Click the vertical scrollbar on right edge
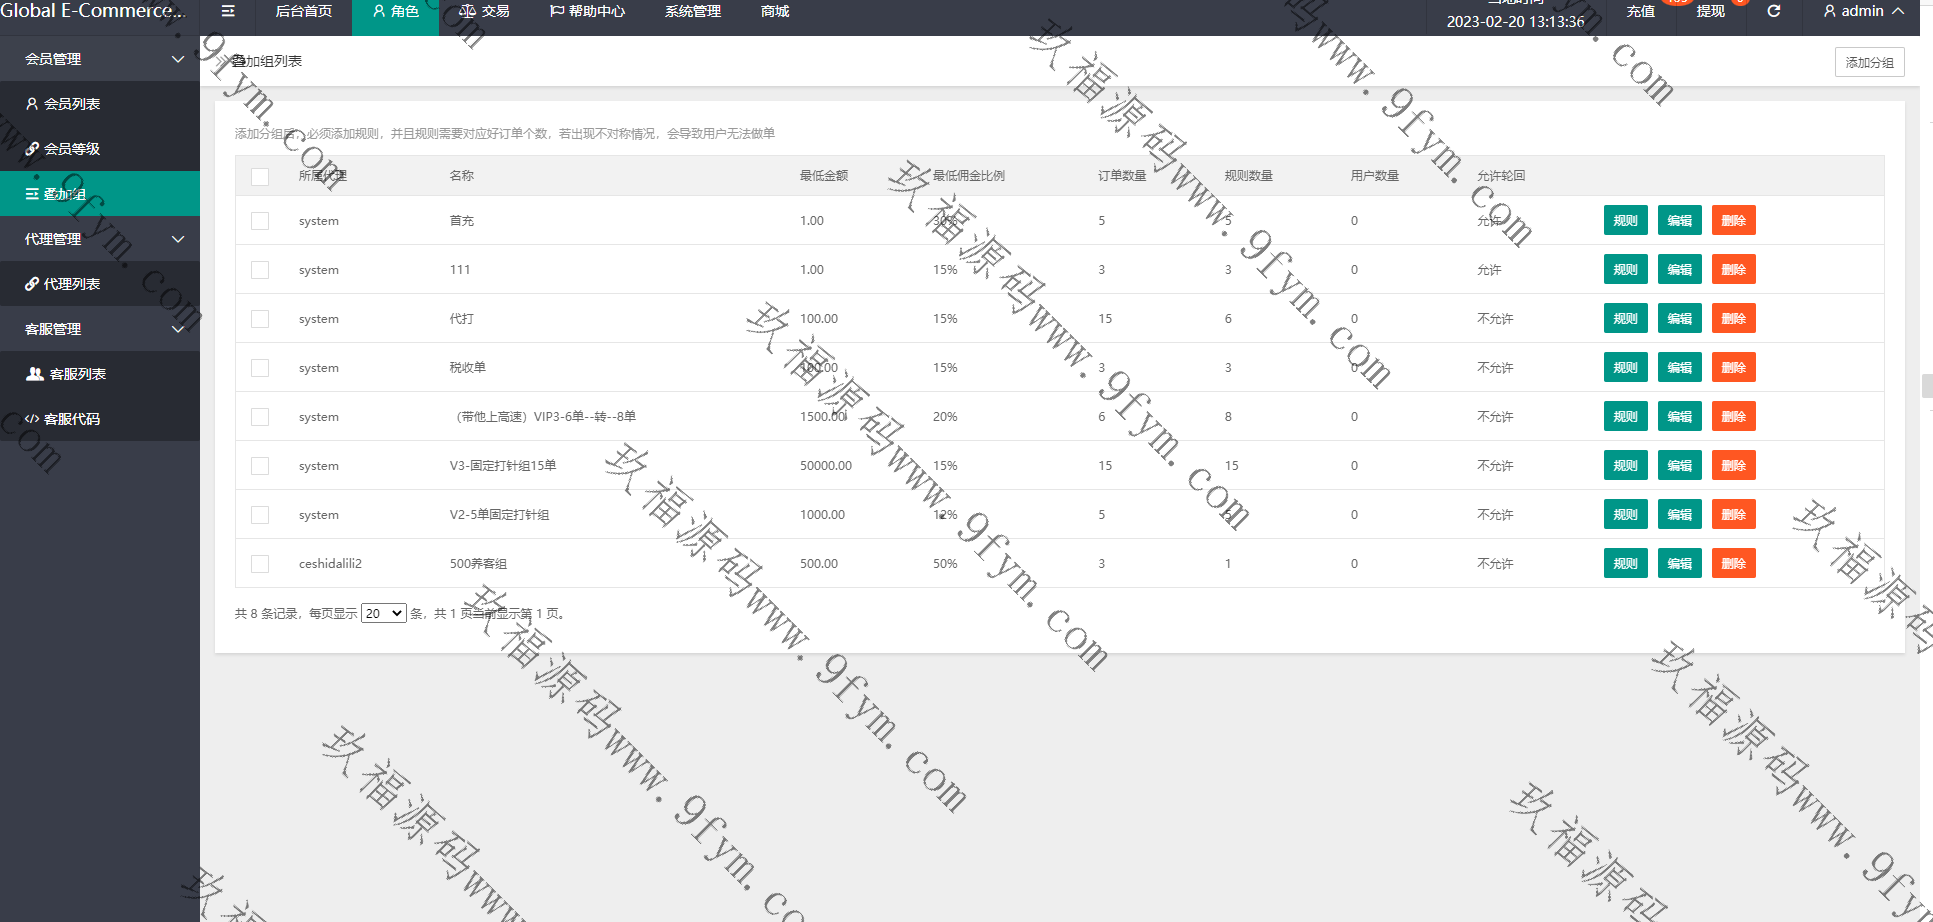Image resolution: width=1933 pixels, height=922 pixels. [1926, 385]
